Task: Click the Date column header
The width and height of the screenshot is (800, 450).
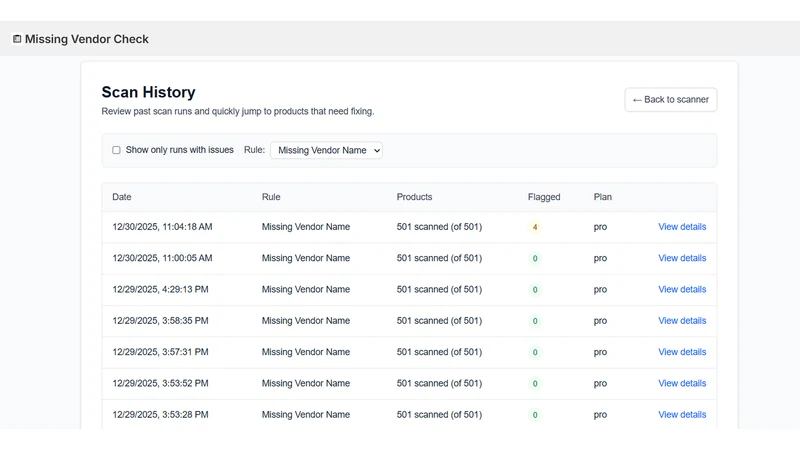Action: tap(122, 197)
